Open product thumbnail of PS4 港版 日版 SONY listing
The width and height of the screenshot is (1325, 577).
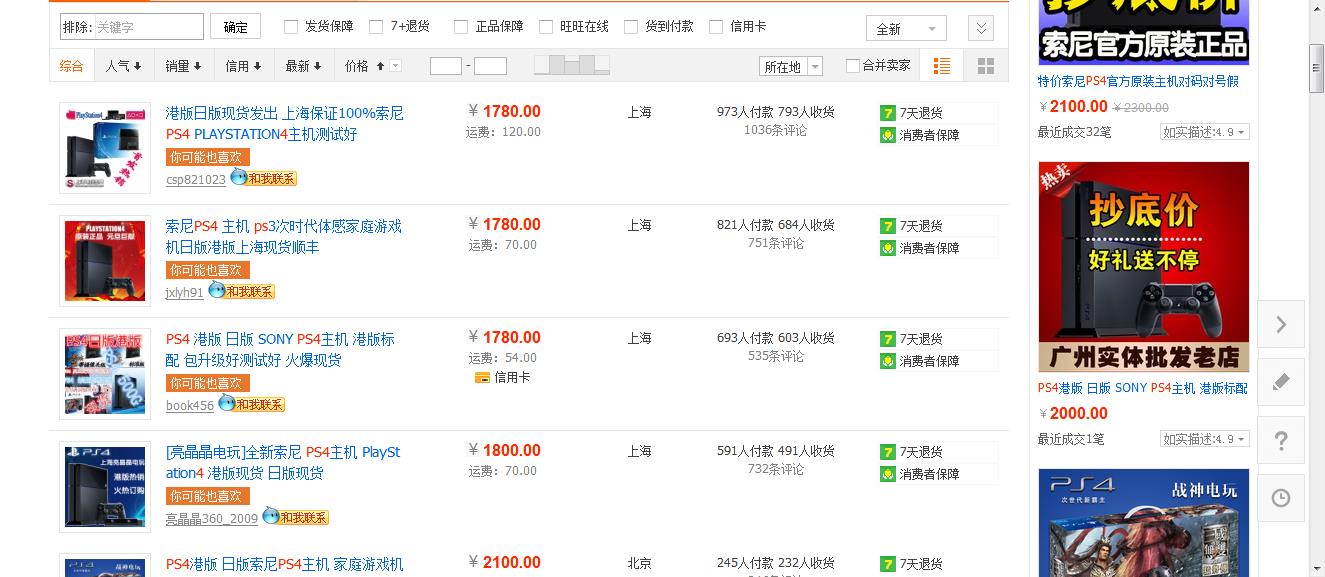coord(105,374)
